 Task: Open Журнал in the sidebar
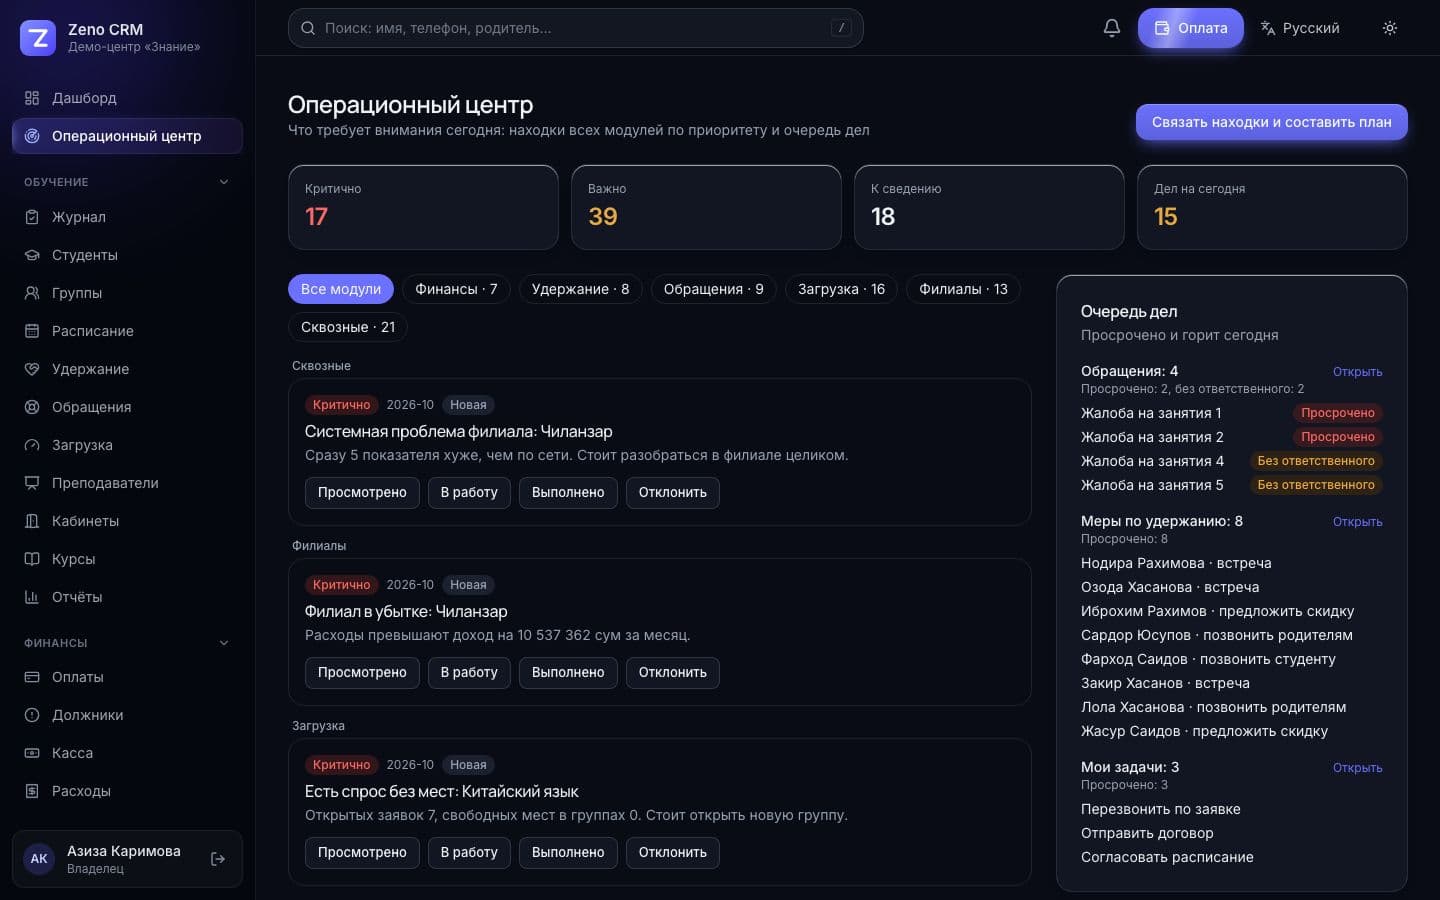click(x=127, y=217)
